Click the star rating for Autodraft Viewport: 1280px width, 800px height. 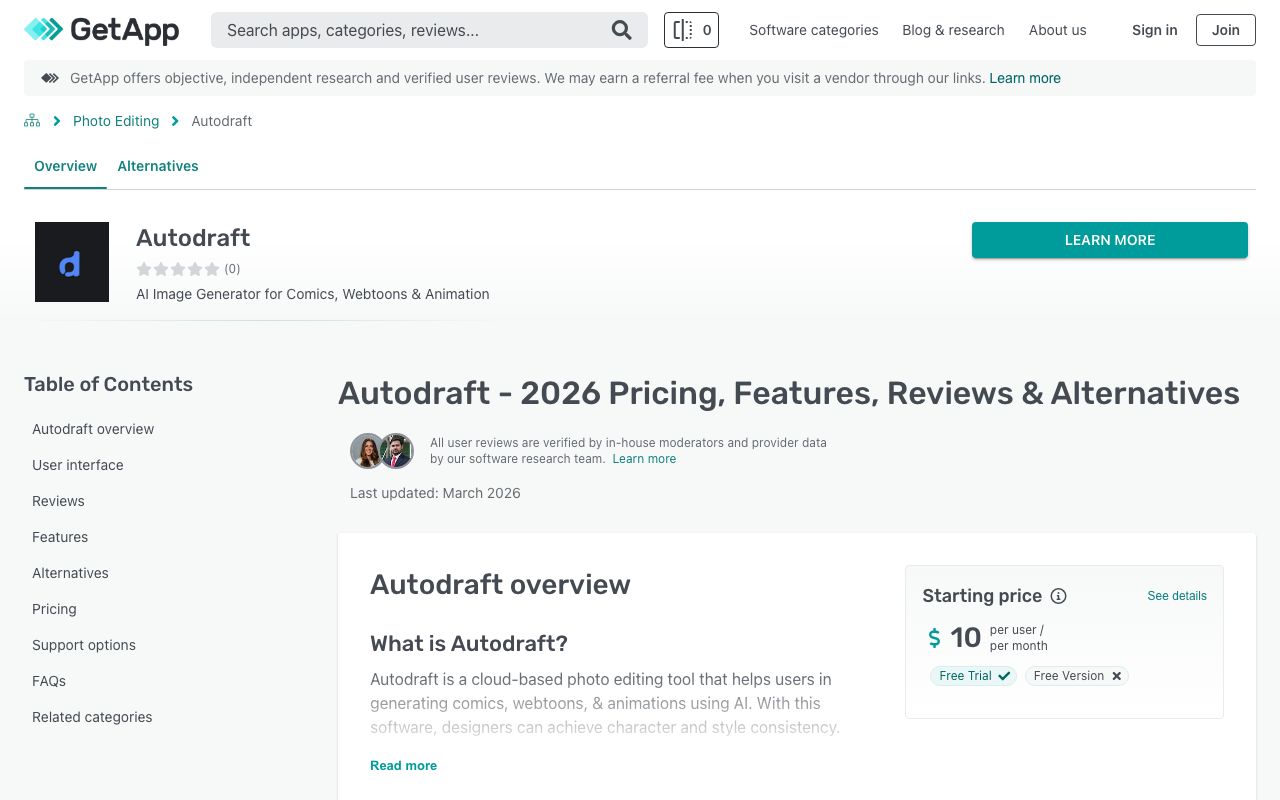click(178, 269)
